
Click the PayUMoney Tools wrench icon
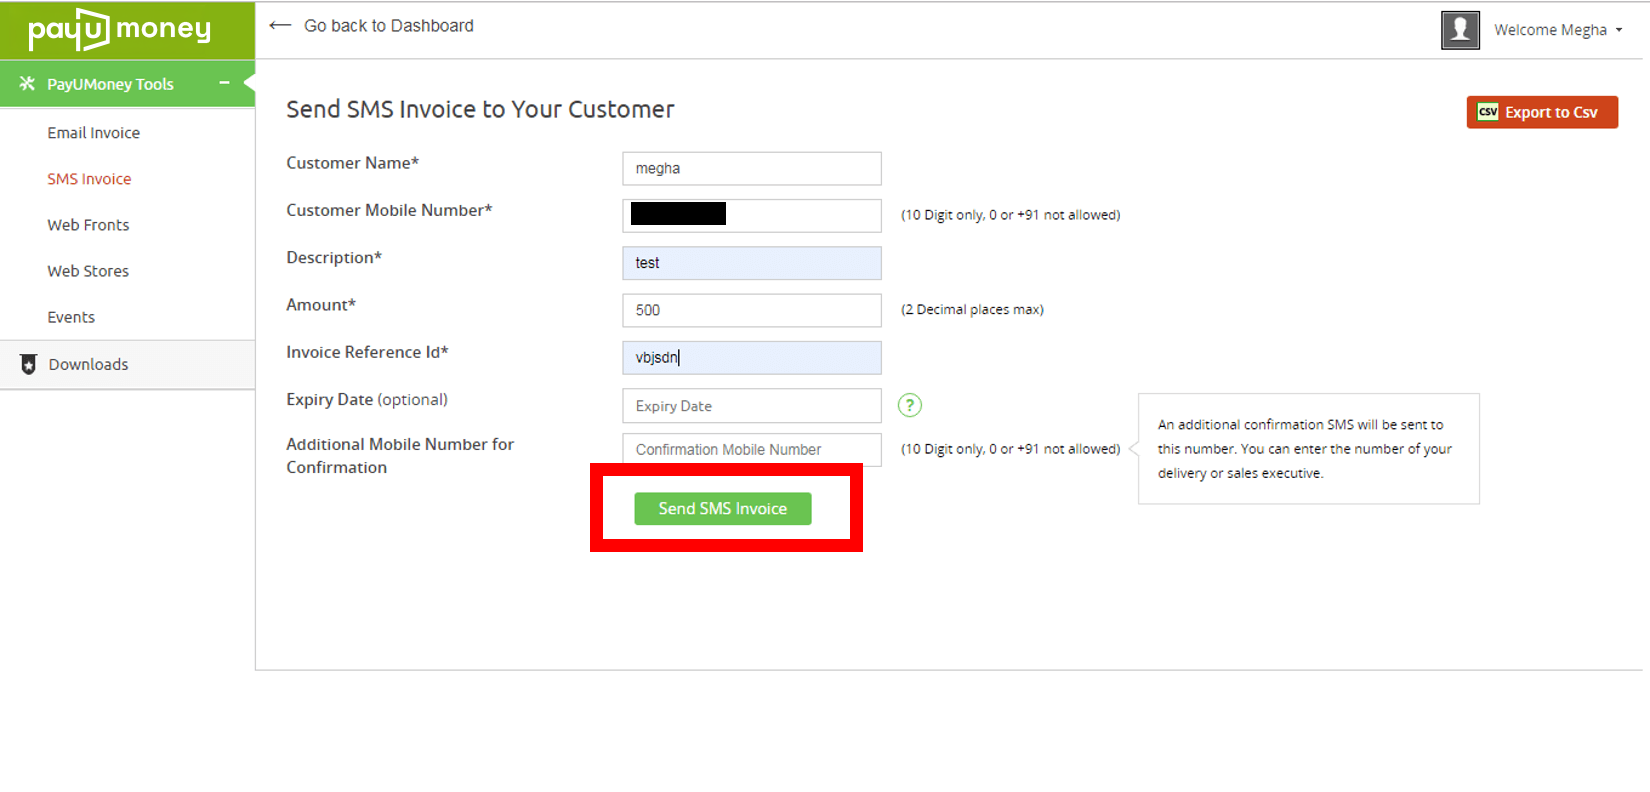tap(27, 84)
